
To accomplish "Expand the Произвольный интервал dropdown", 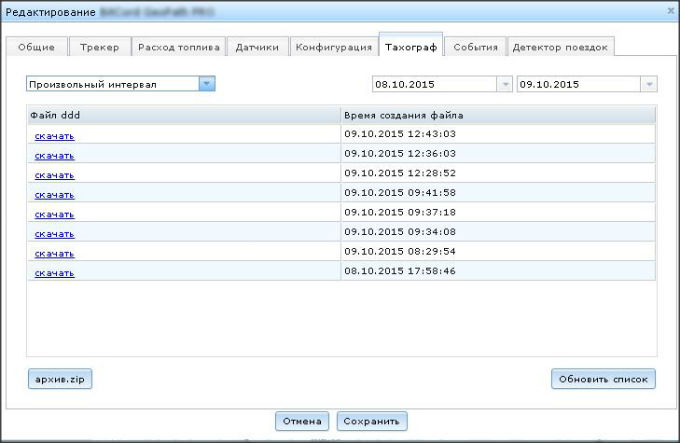I will (207, 84).
